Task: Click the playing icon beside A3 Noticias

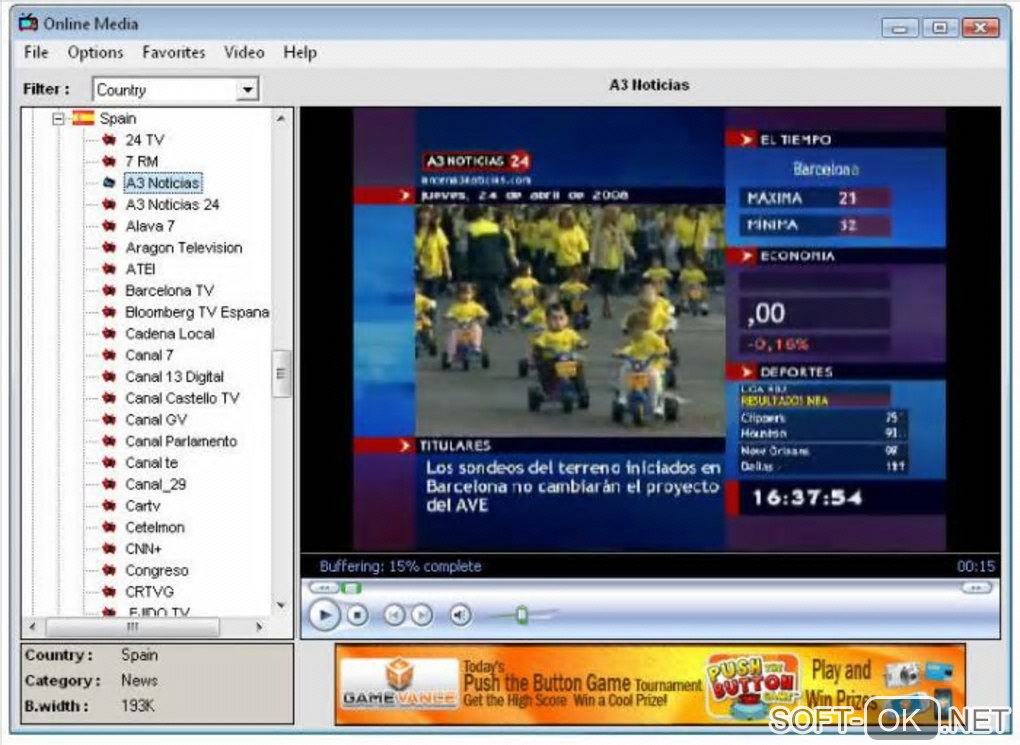Action: (109, 183)
